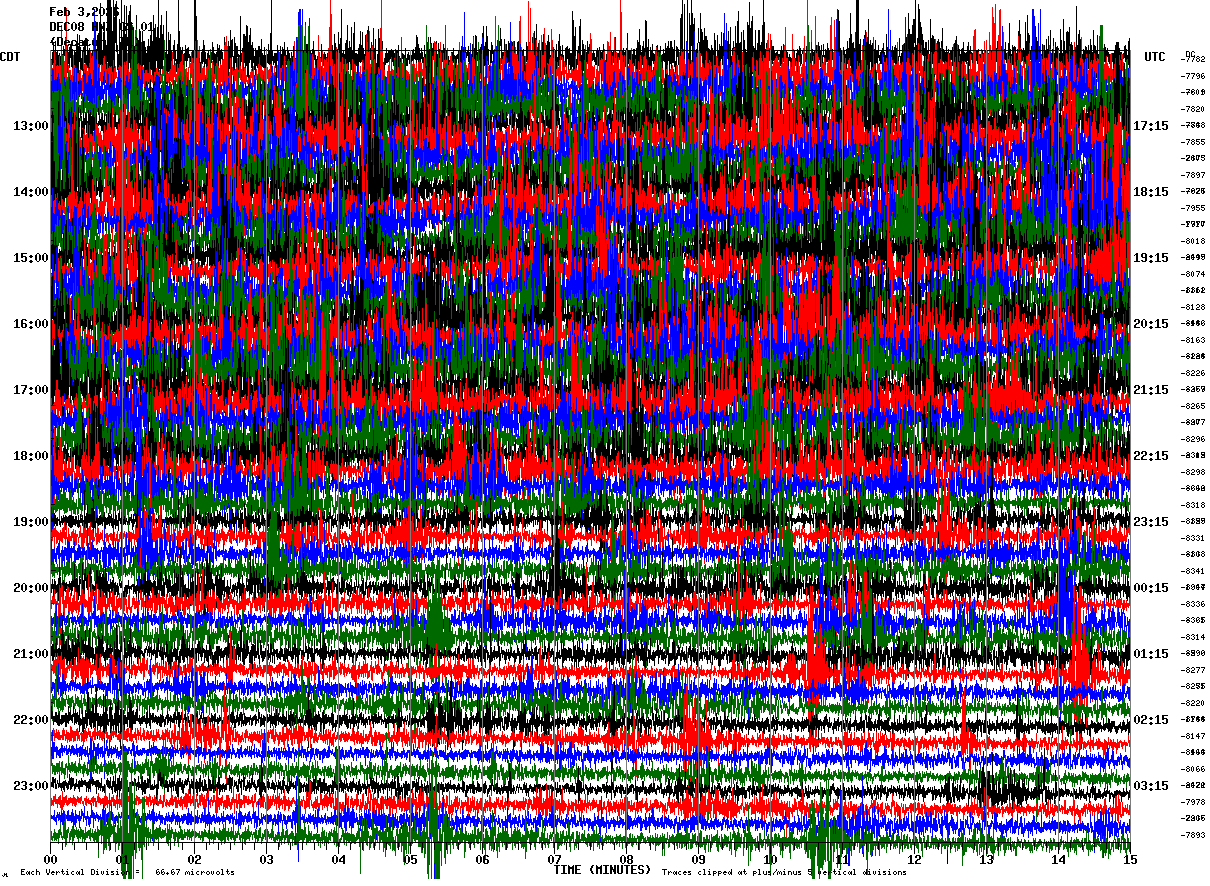The image size is (1210, 886).
Task: Click minute 07 on the time axis
Action: click(x=555, y=860)
